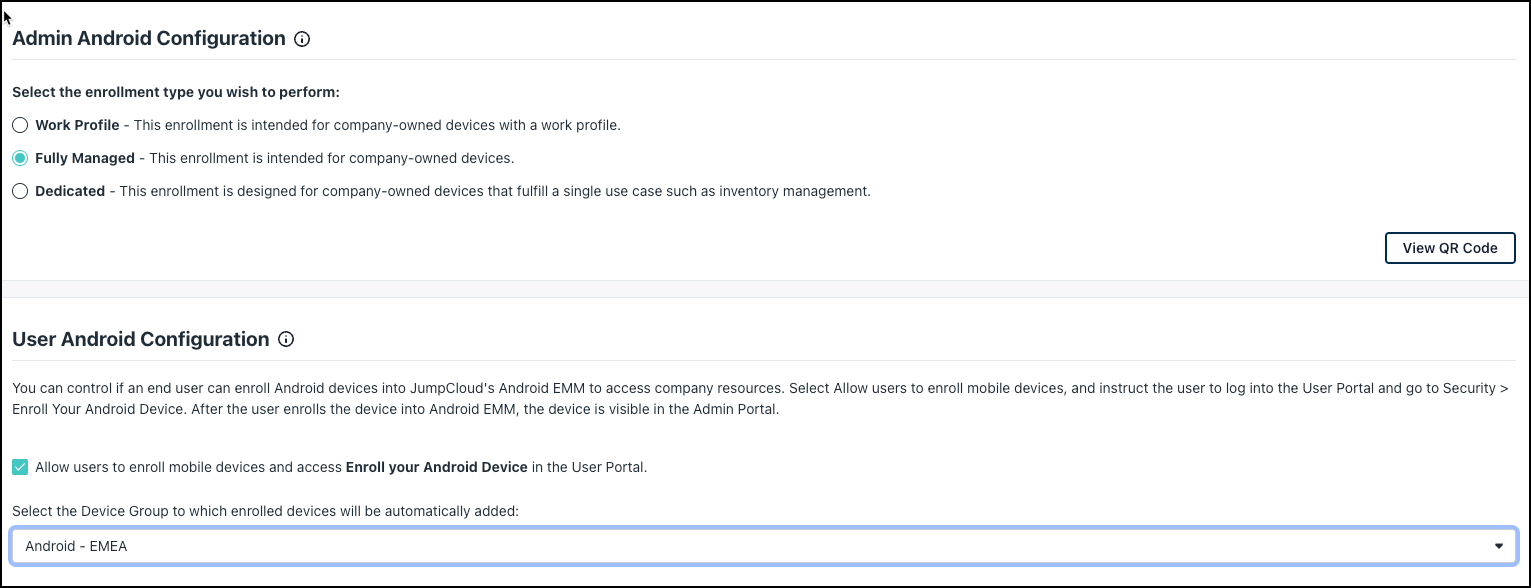Image resolution: width=1531 pixels, height=588 pixels.
Task: Uncheck Allow users to enroll mobile devices
Action: 20,467
